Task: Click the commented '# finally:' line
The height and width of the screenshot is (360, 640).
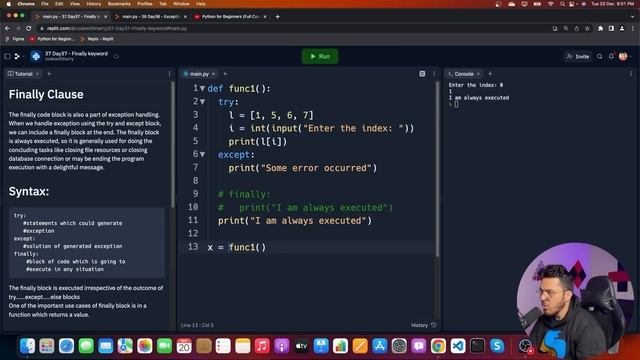Action: click(x=244, y=194)
